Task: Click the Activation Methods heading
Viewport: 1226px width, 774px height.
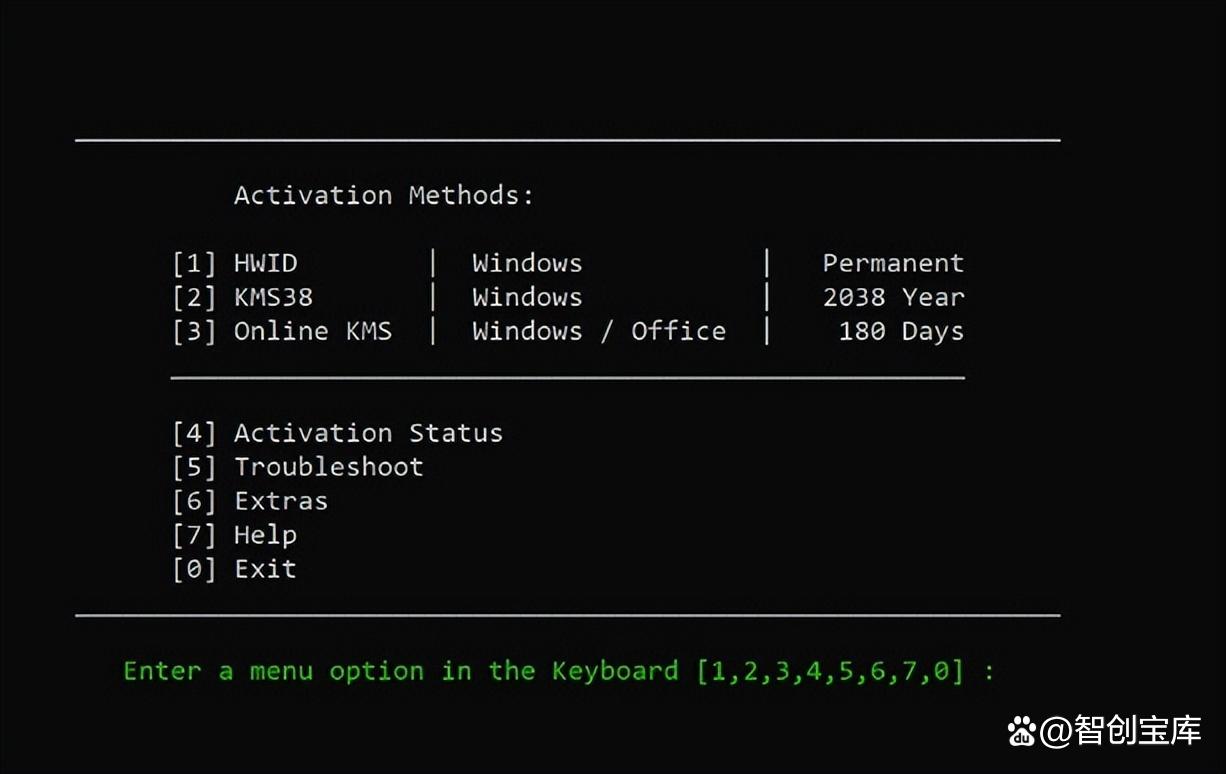Action: pos(384,196)
